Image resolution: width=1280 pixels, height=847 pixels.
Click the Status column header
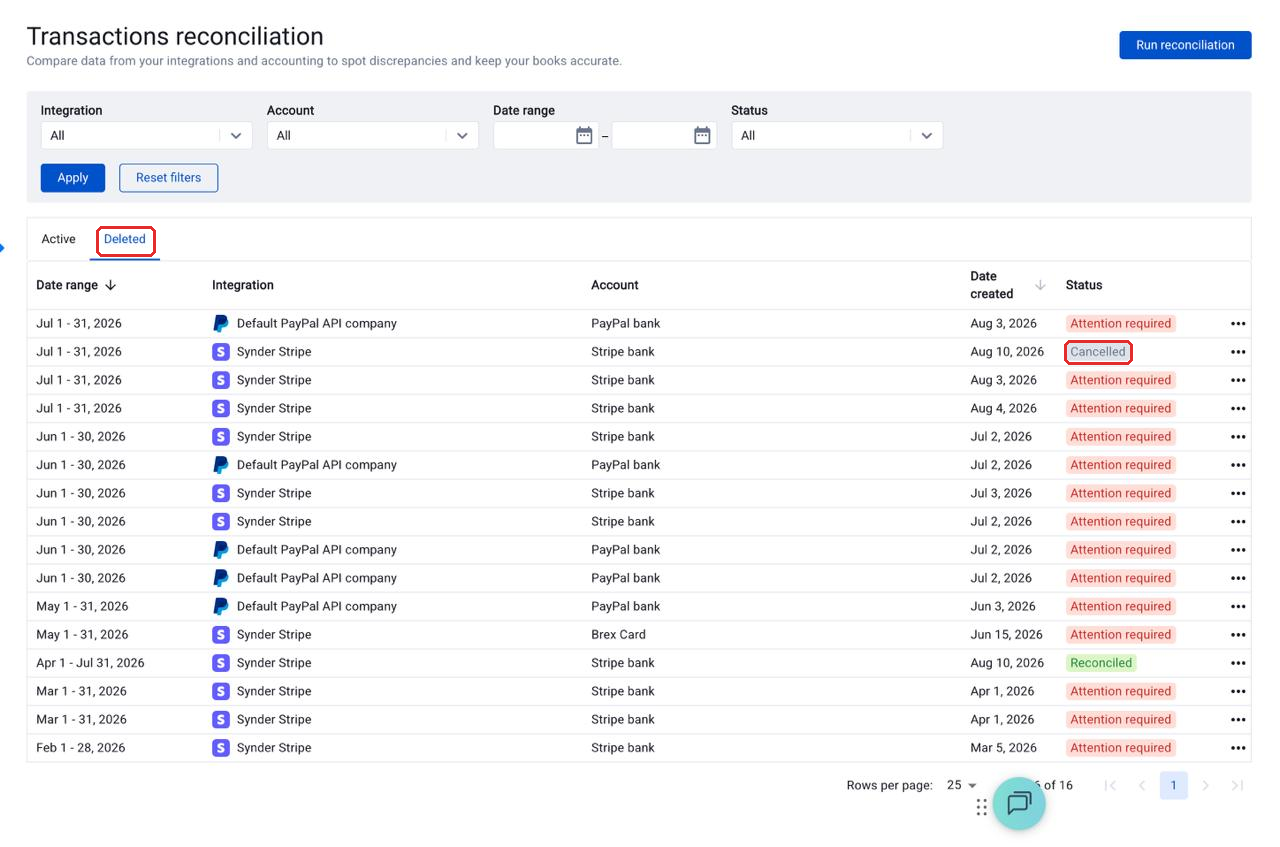click(x=1084, y=285)
